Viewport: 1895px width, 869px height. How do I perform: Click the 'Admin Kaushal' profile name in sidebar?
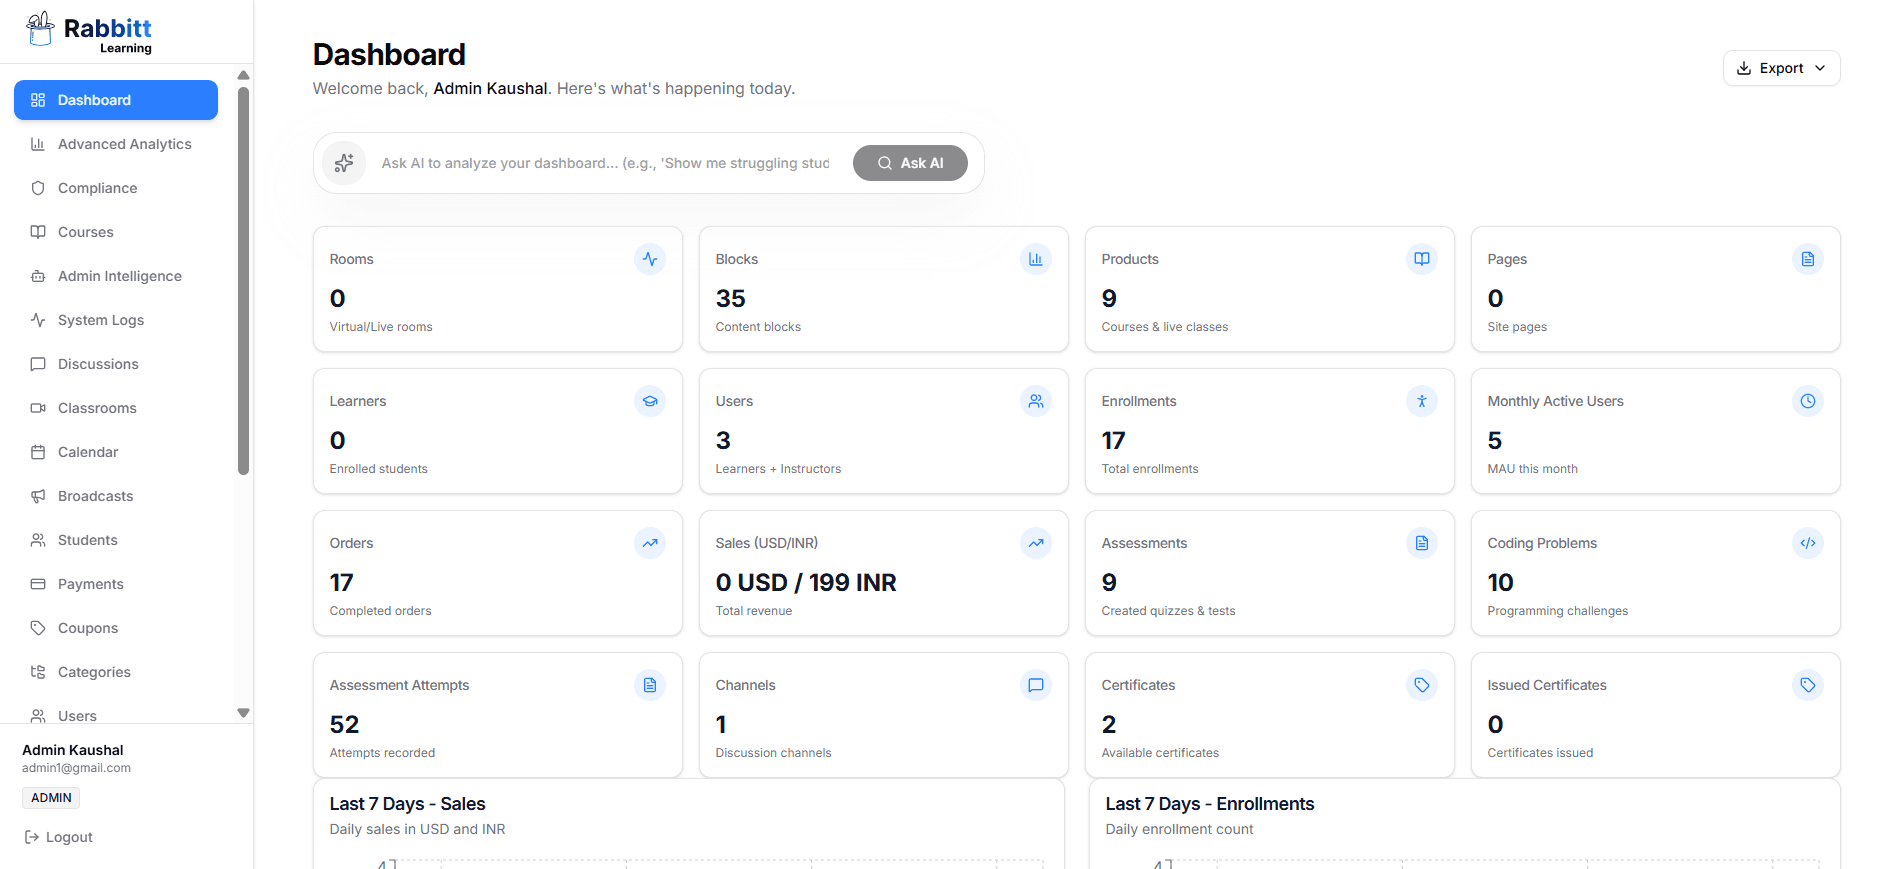[x=73, y=750]
